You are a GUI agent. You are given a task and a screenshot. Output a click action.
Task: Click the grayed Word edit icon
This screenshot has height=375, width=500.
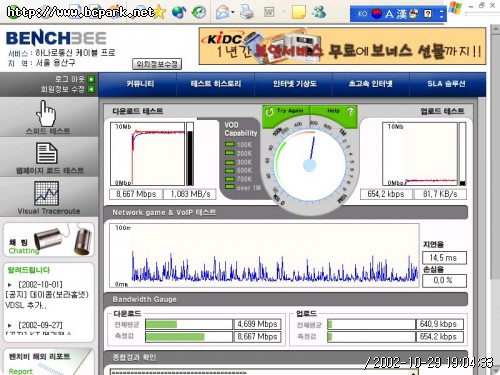click(x=269, y=13)
